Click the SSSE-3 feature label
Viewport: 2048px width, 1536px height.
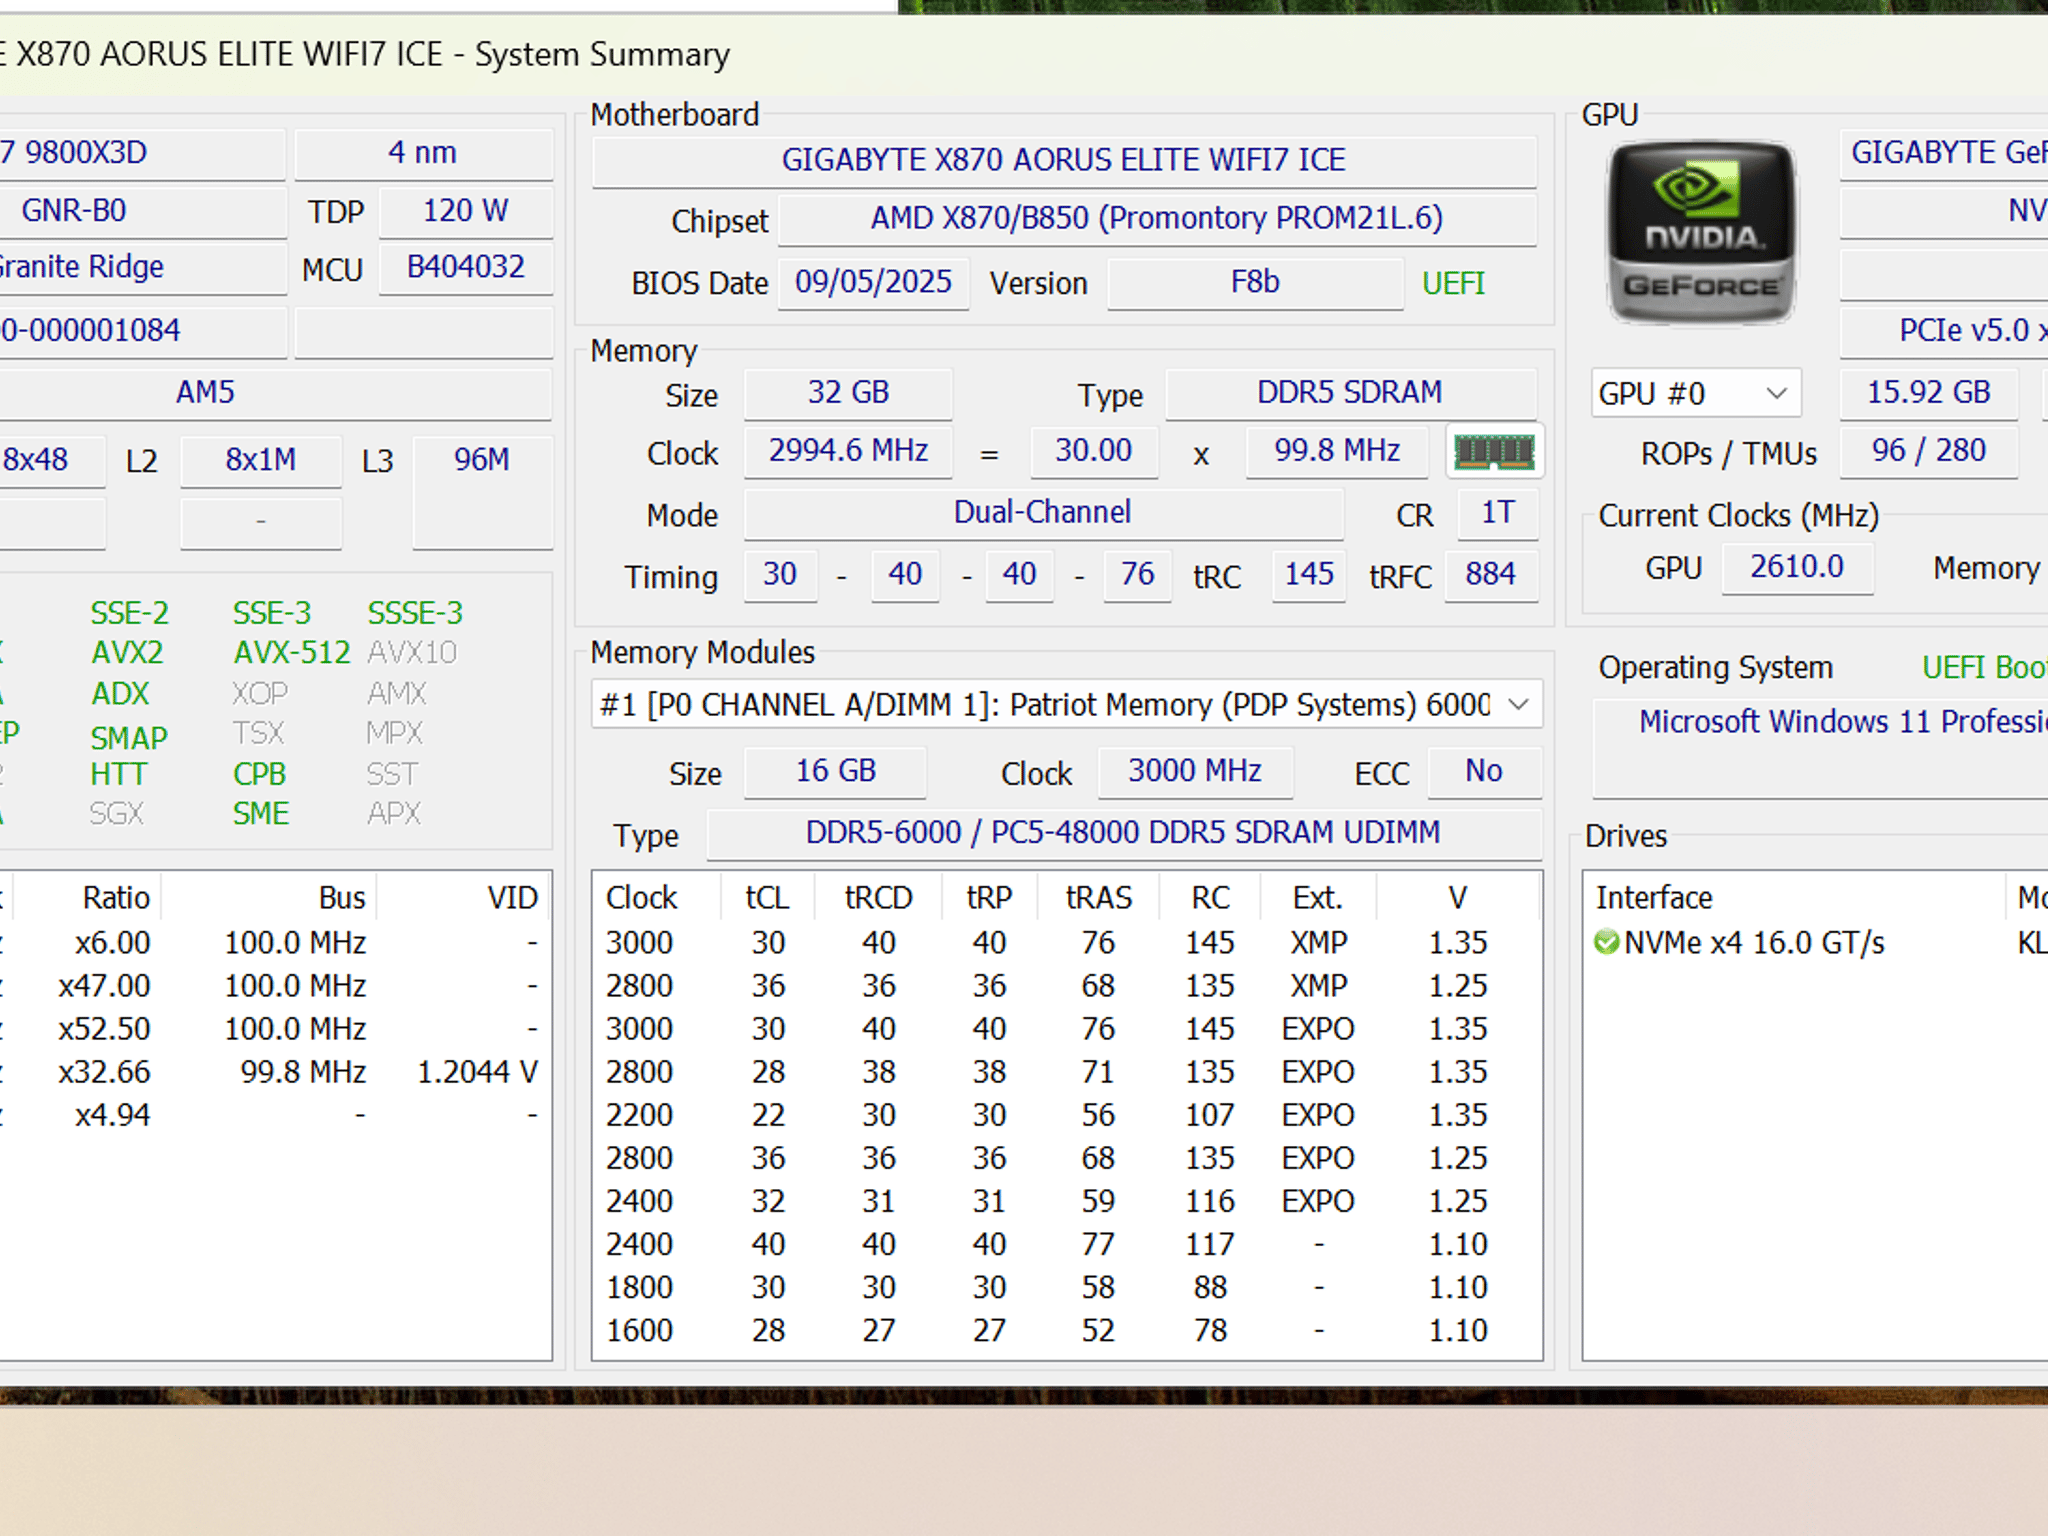pyautogui.click(x=415, y=613)
